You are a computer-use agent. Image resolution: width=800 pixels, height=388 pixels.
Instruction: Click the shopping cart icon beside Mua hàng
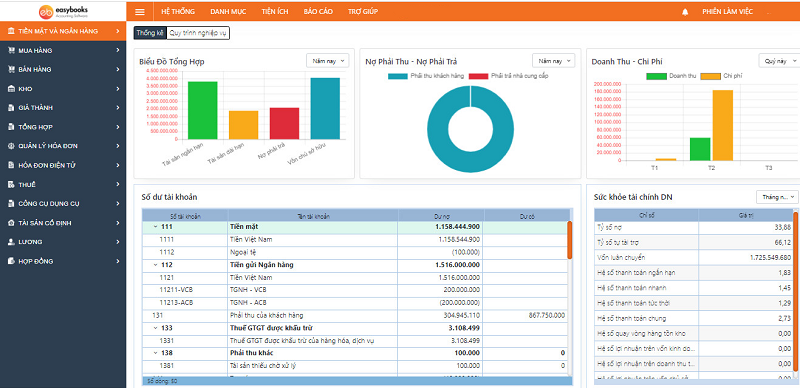pos(12,51)
